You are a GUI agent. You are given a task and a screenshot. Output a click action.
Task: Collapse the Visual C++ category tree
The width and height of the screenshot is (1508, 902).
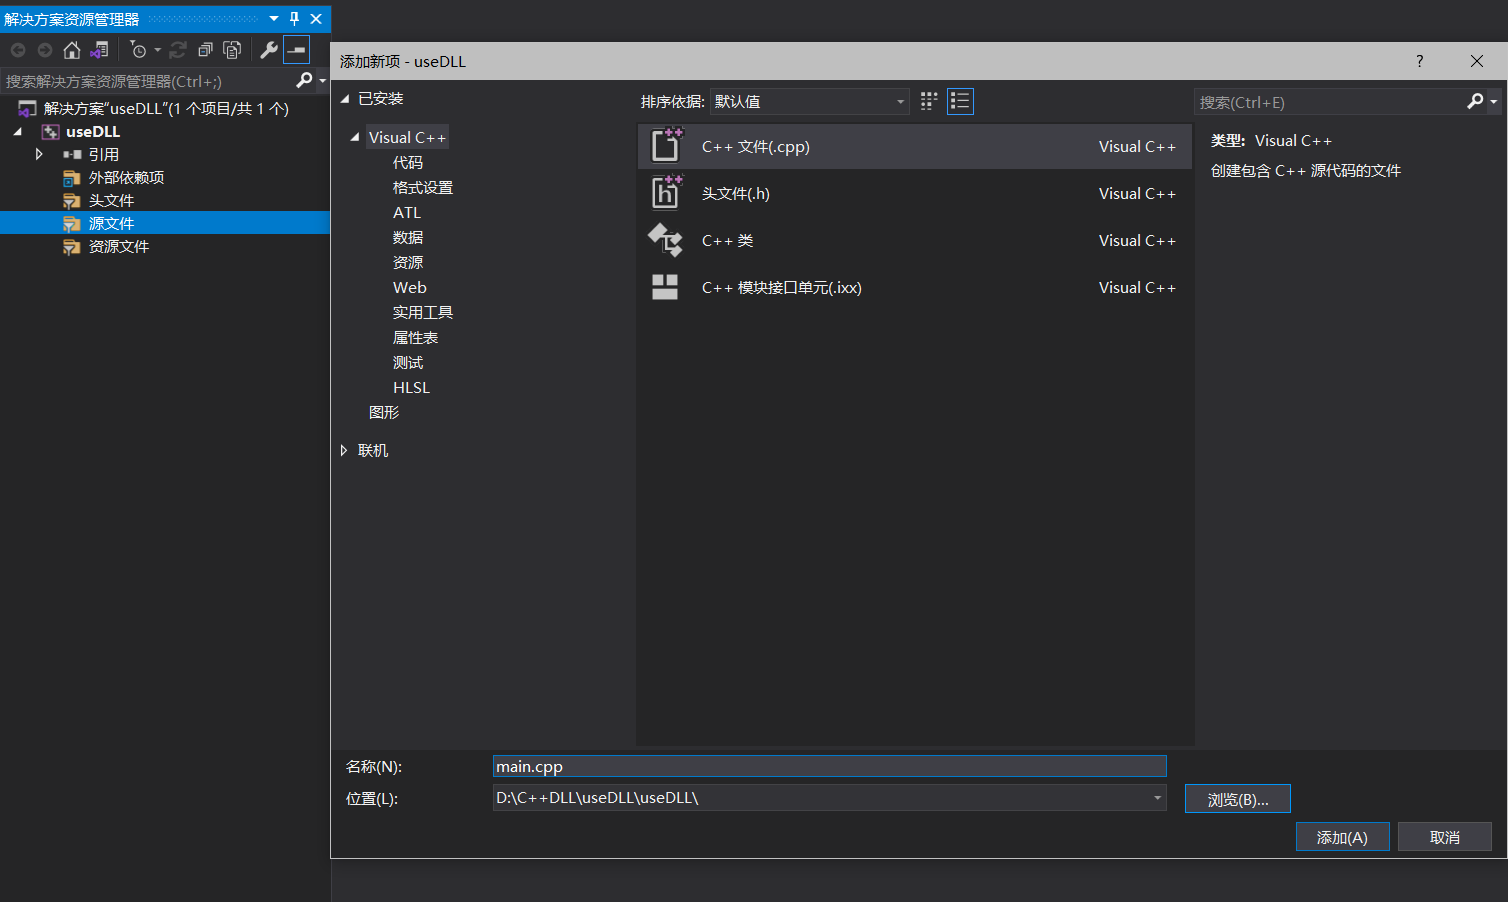pyautogui.click(x=353, y=136)
